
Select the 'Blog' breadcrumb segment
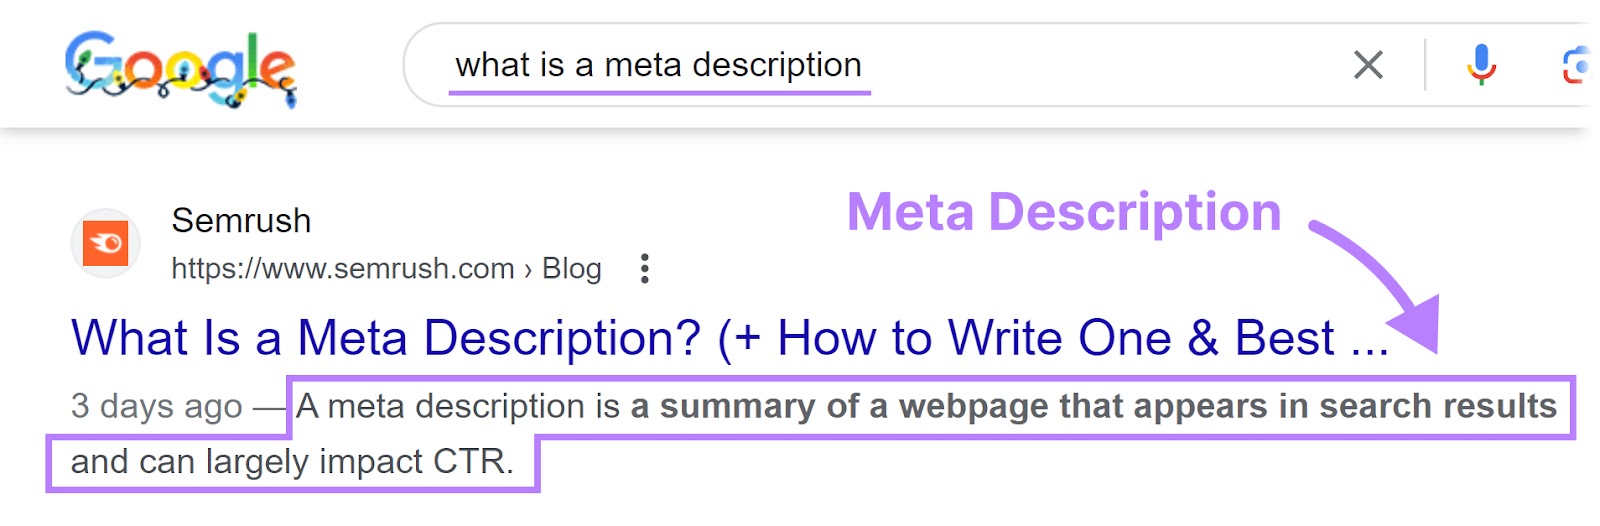571,268
